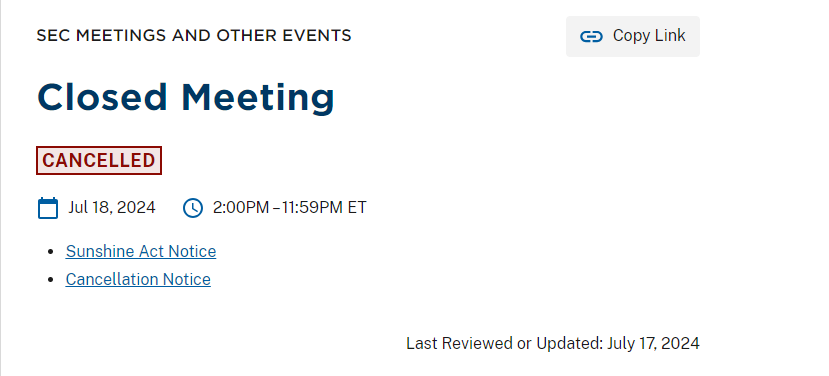Click the July 17, 2024 updated date

click(x=653, y=344)
